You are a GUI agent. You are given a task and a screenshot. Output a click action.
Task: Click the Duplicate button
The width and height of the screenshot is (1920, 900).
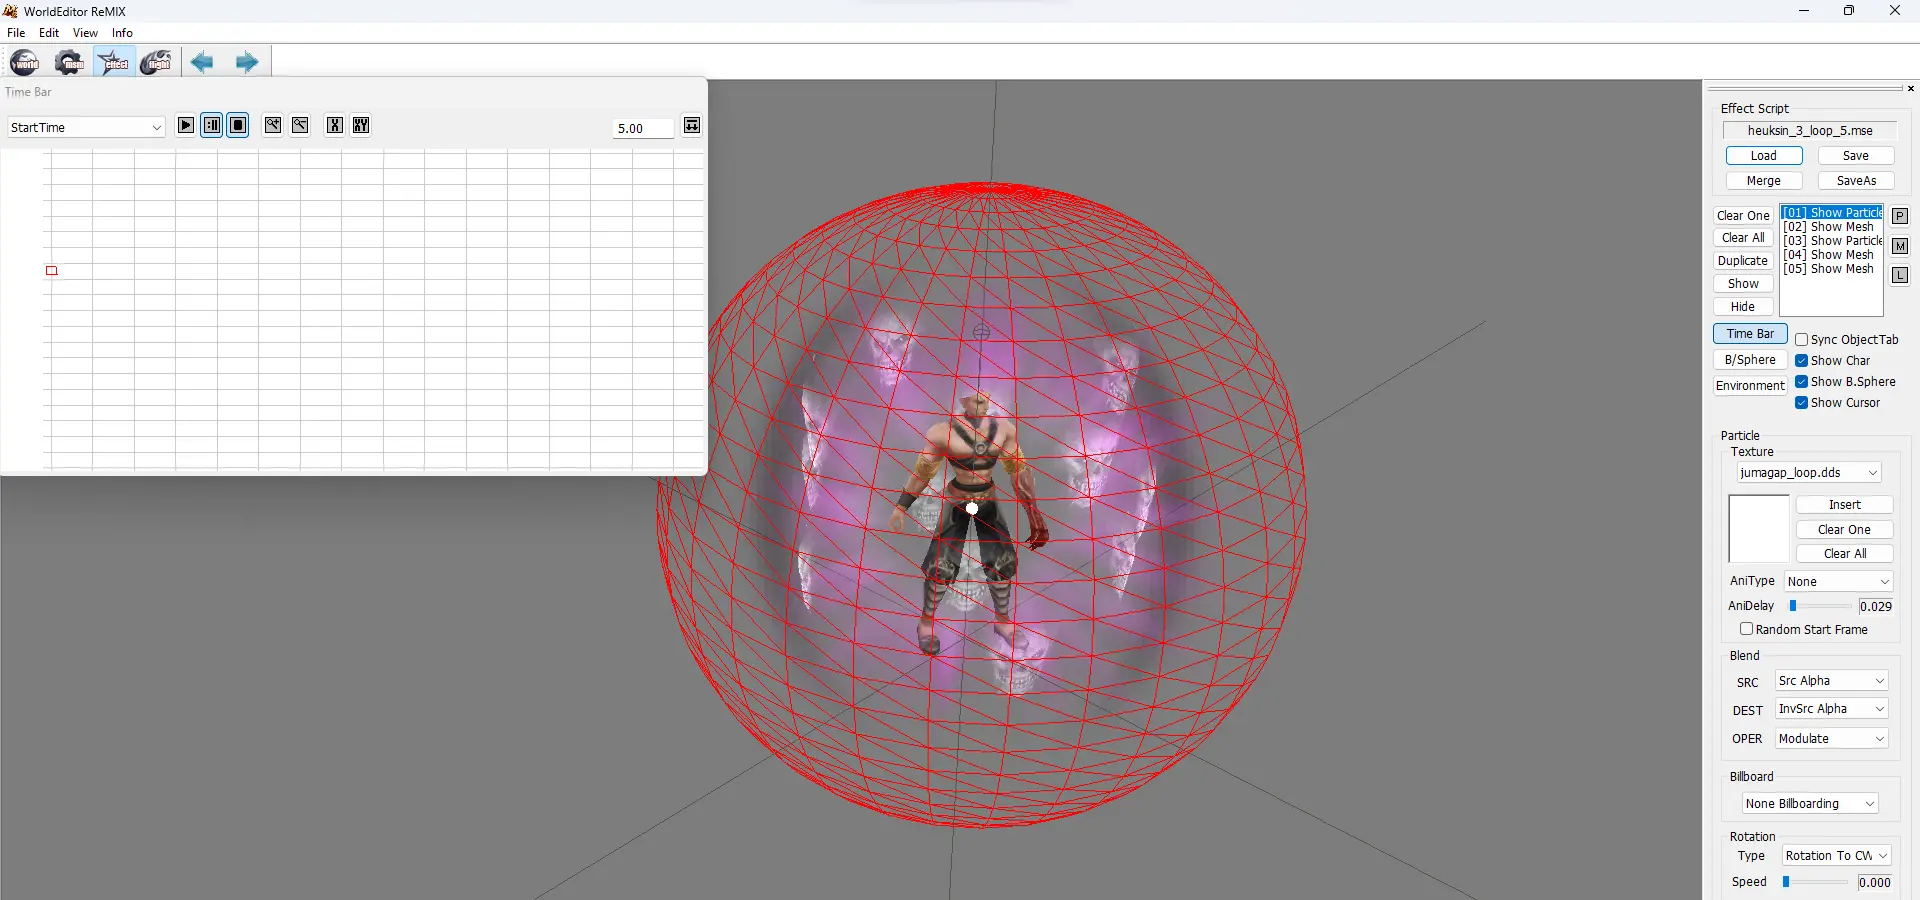pos(1743,261)
